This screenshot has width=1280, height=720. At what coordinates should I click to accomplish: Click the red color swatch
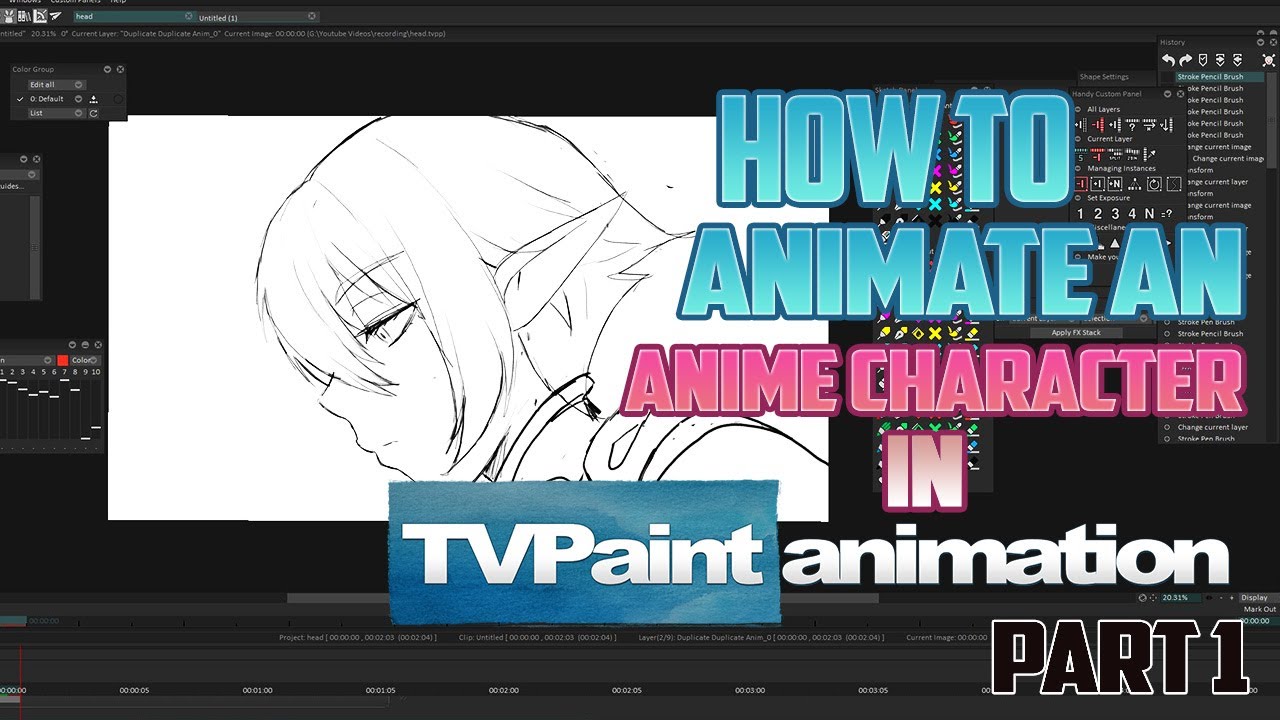tap(62, 360)
